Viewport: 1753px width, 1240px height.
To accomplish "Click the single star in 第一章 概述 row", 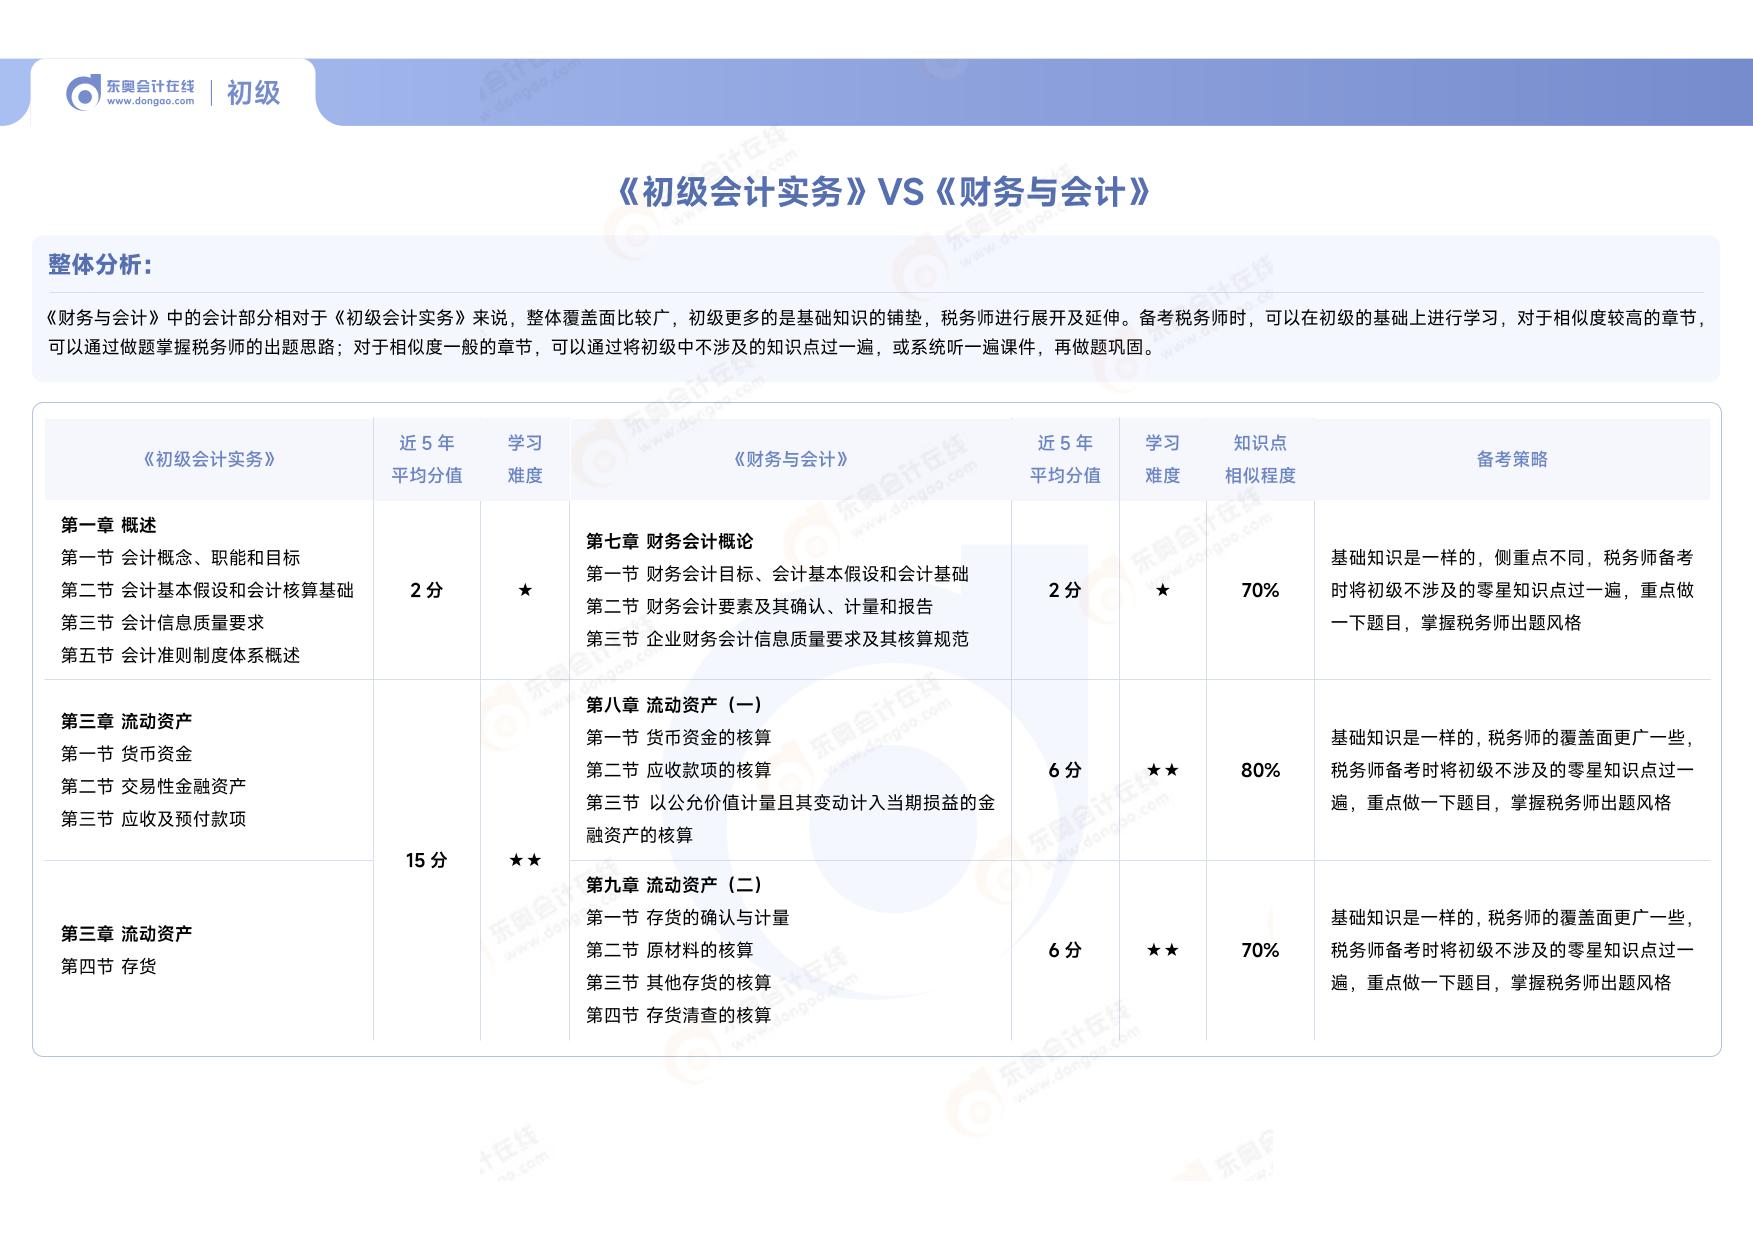I will pyautogui.click(x=525, y=590).
